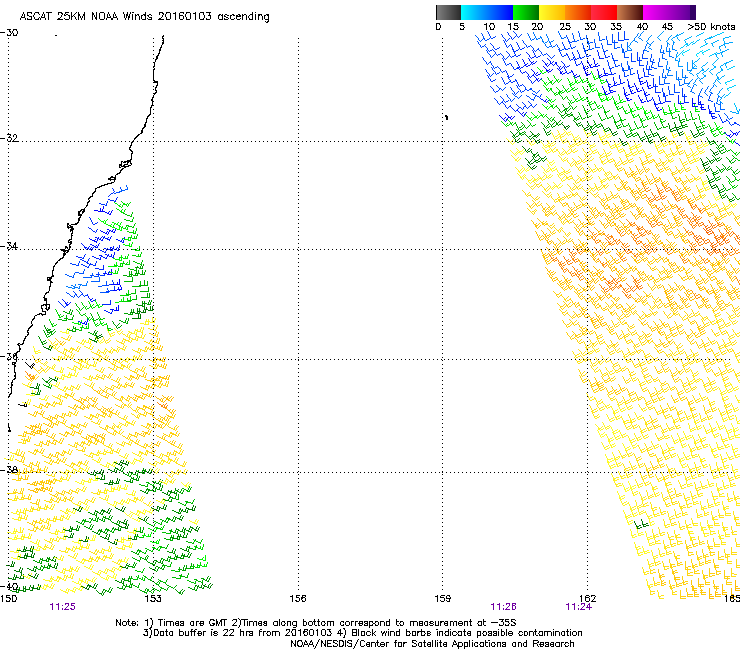The width and height of the screenshot is (740, 650).
Task: Click the purple '11:24' pass time
Action: point(579,607)
